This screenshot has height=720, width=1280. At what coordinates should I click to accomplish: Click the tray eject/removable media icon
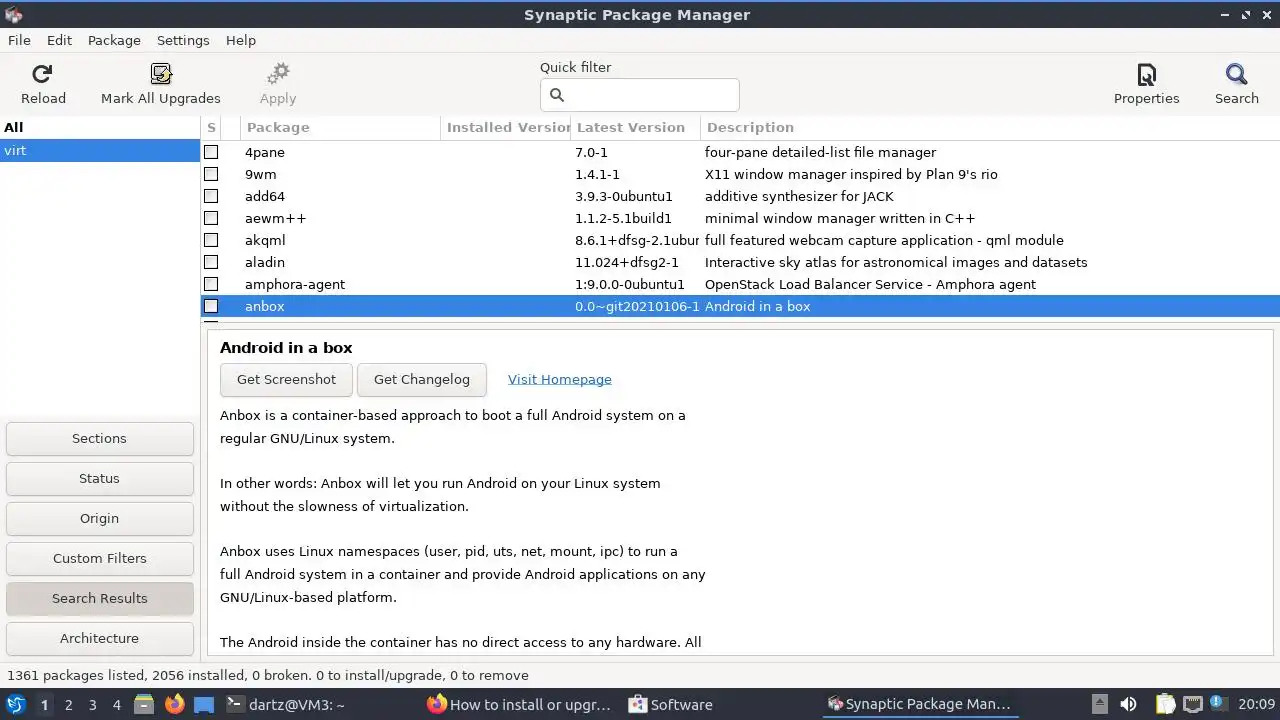1099,704
